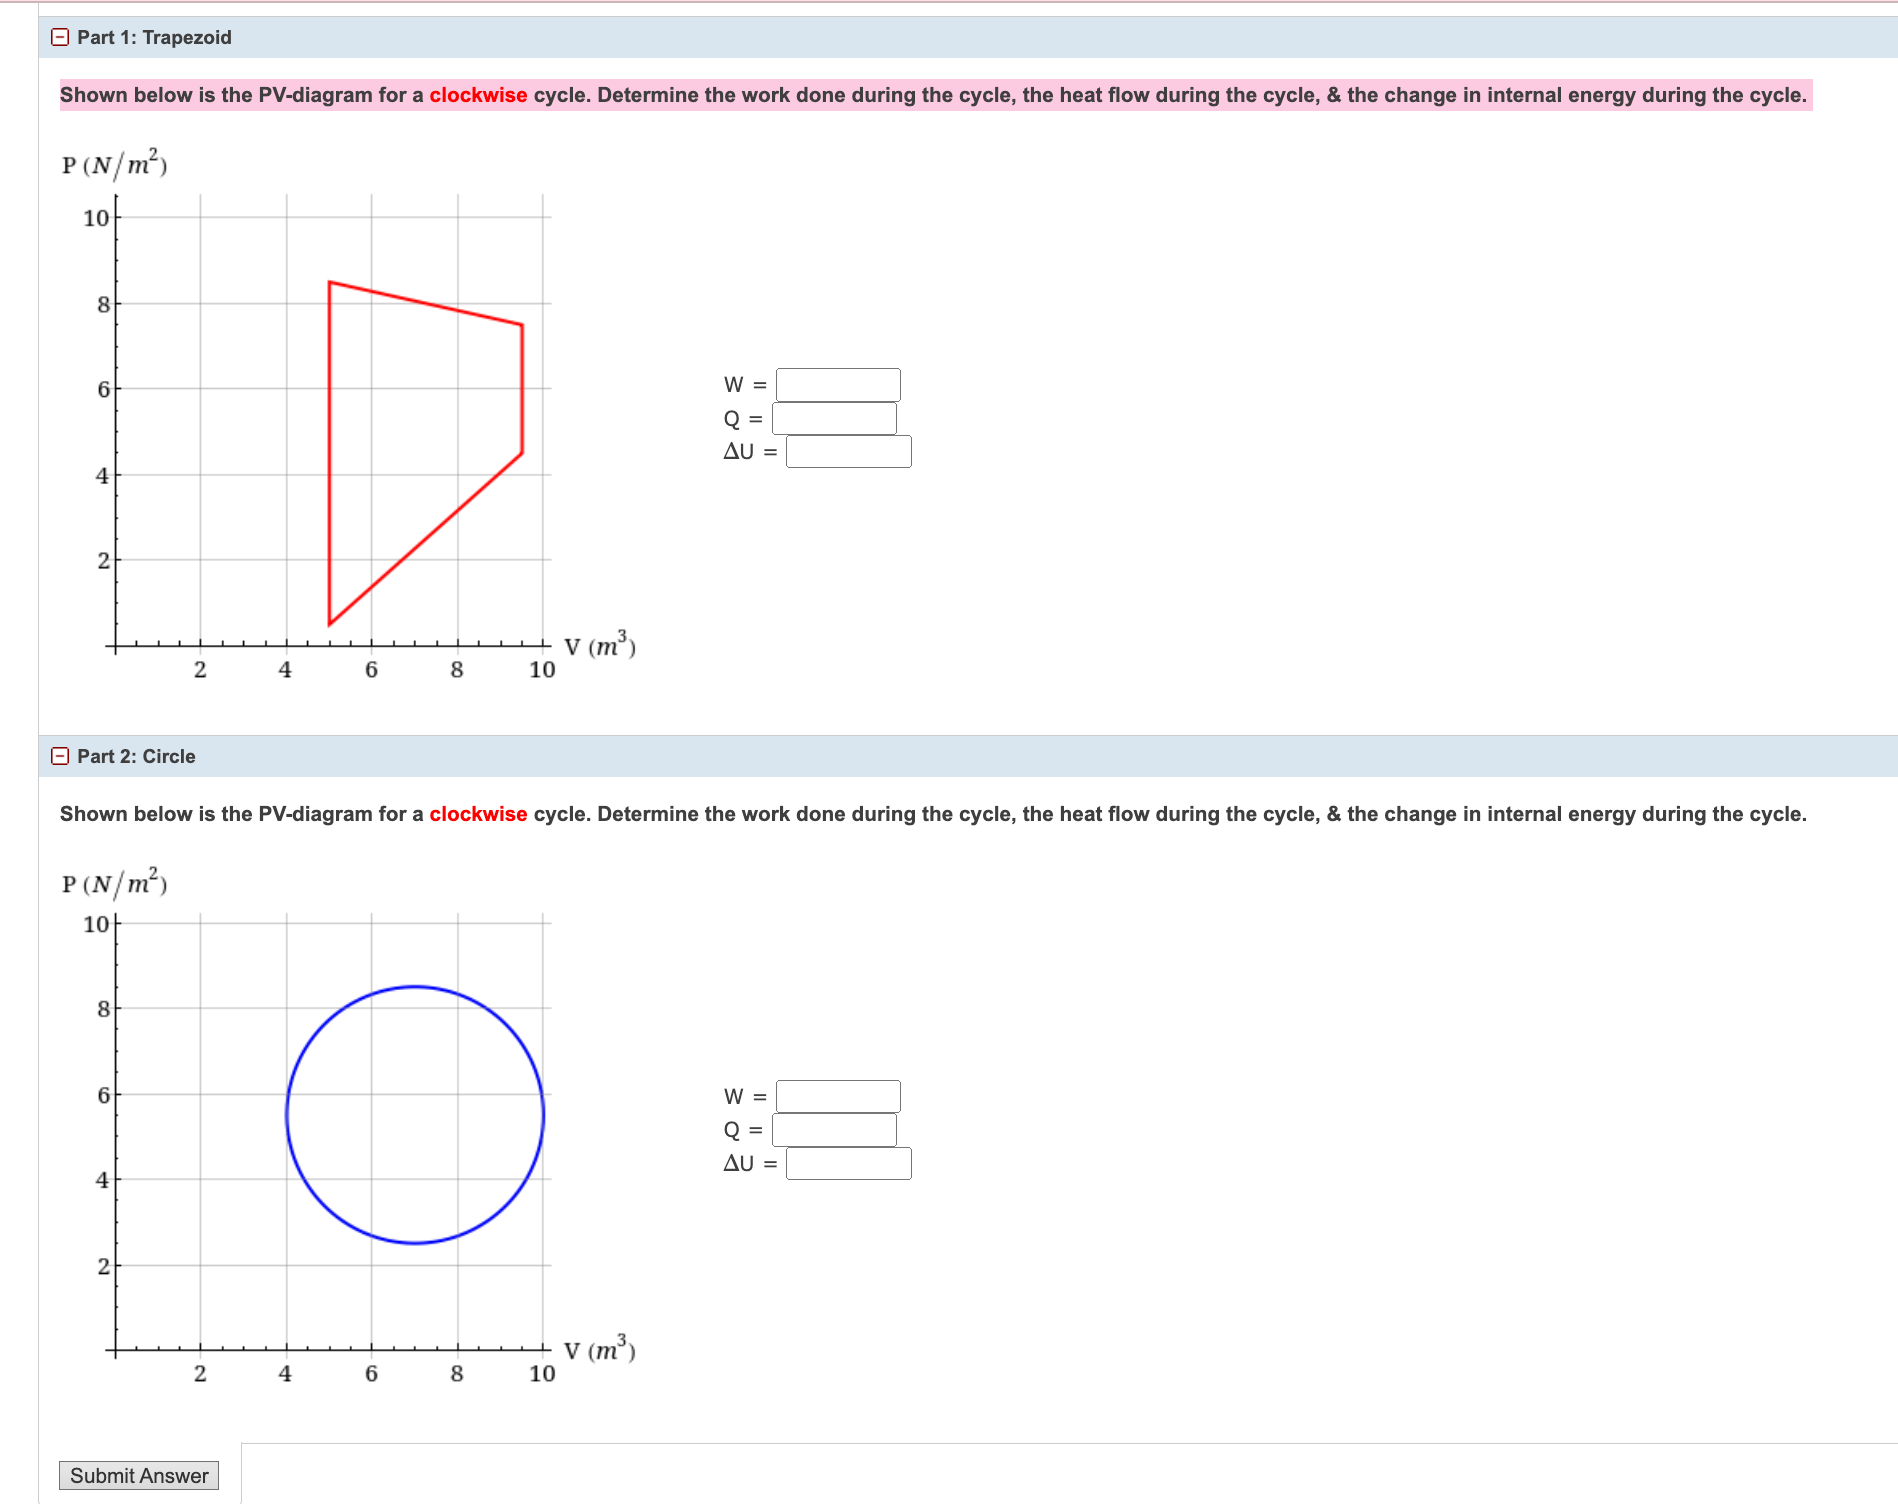Click the W input field in Part 1
Image resolution: width=1898 pixels, height=1504 pixels.
coord(838,384)
